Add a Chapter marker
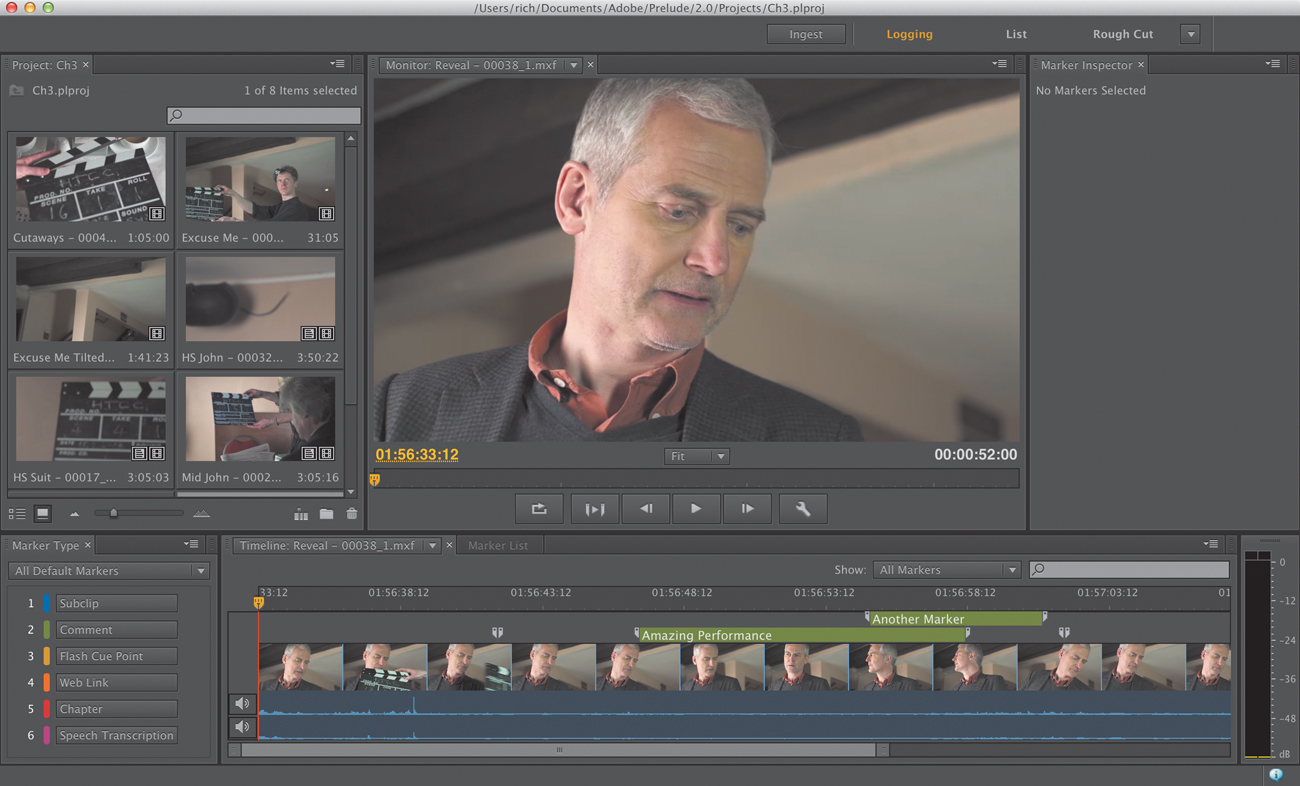 pos(116,709)
